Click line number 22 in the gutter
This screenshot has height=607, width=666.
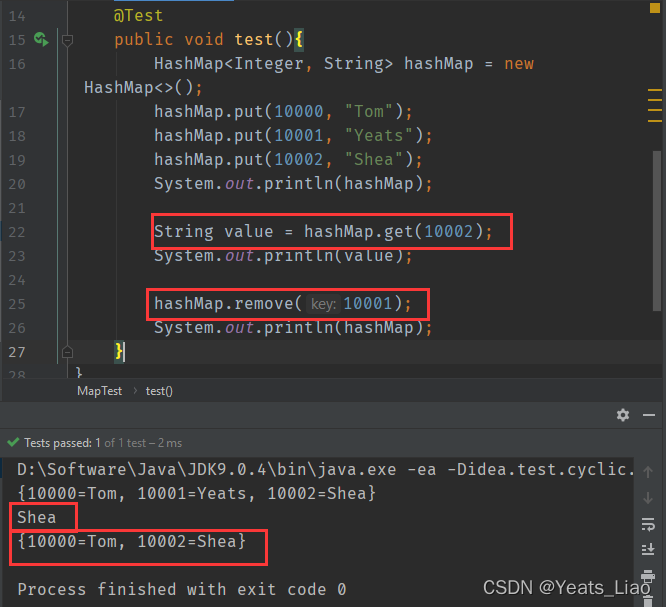(x=17, y=232)
